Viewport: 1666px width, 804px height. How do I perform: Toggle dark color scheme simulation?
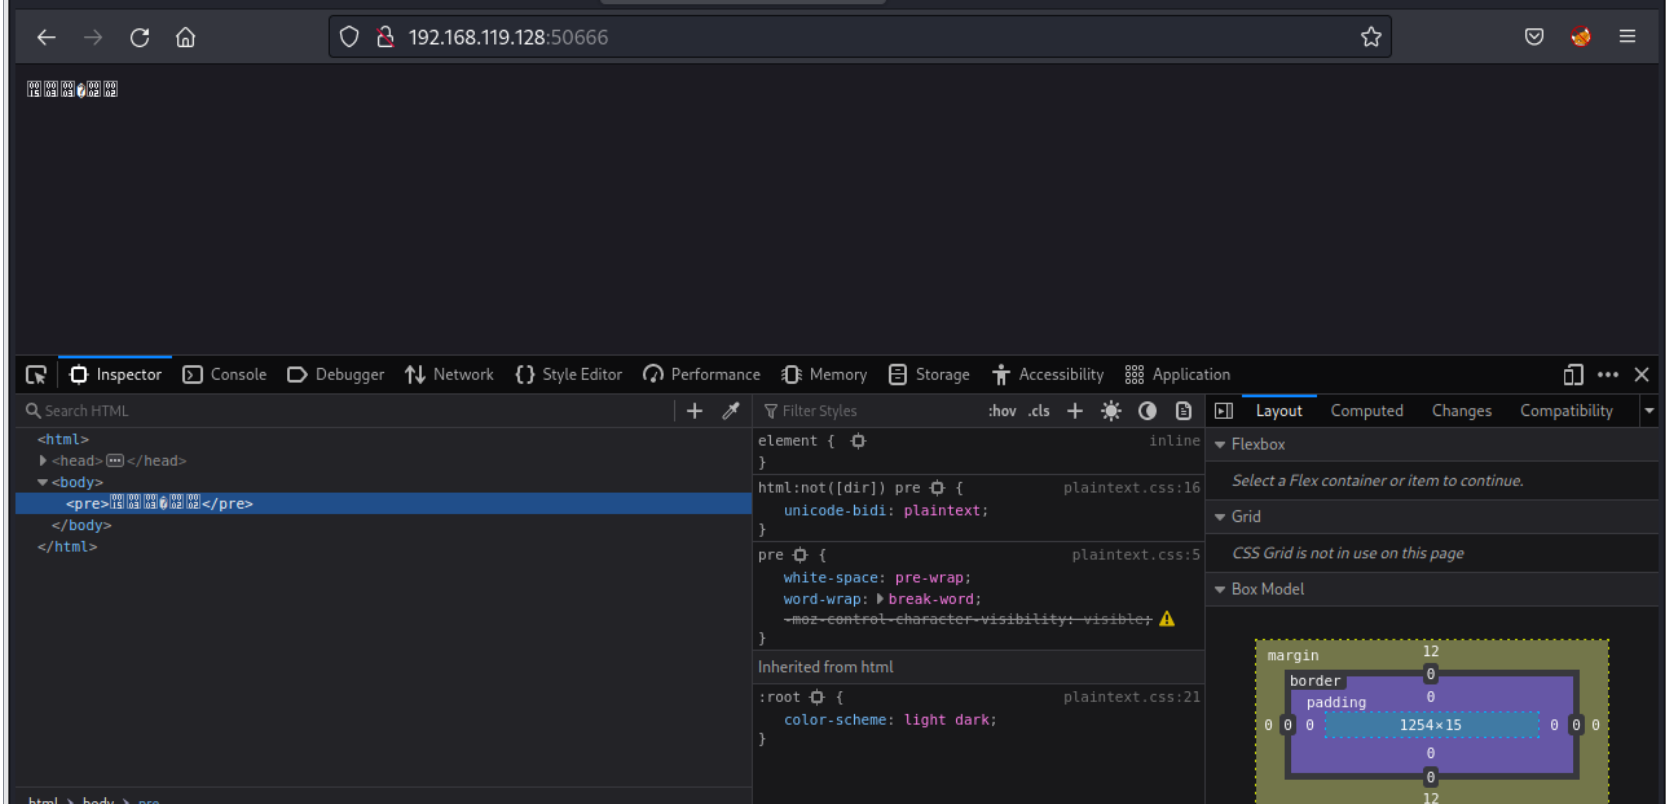pyautogui.click(x=1147, y=411)
